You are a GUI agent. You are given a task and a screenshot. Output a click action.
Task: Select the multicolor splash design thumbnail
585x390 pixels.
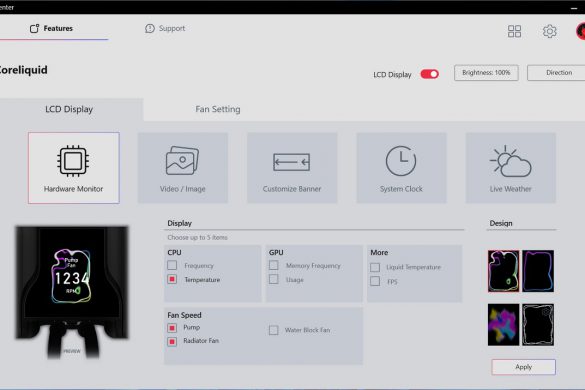[x=503, y=325]
